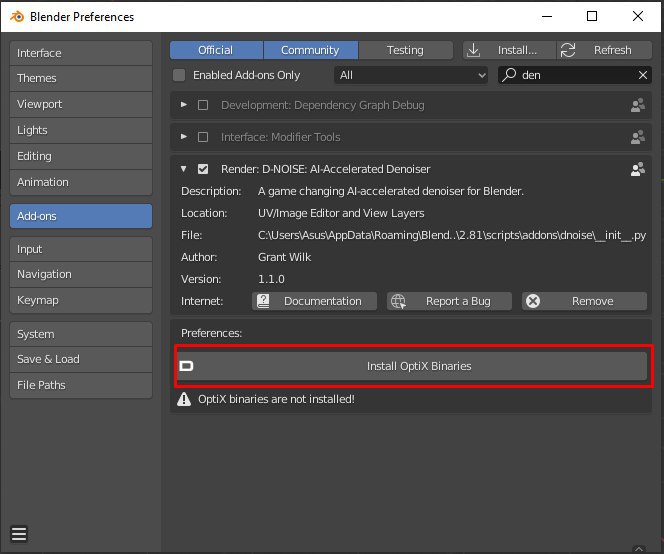664x554 pixels.
Task: Open the Themes preferences section
Action: (81, 78)
